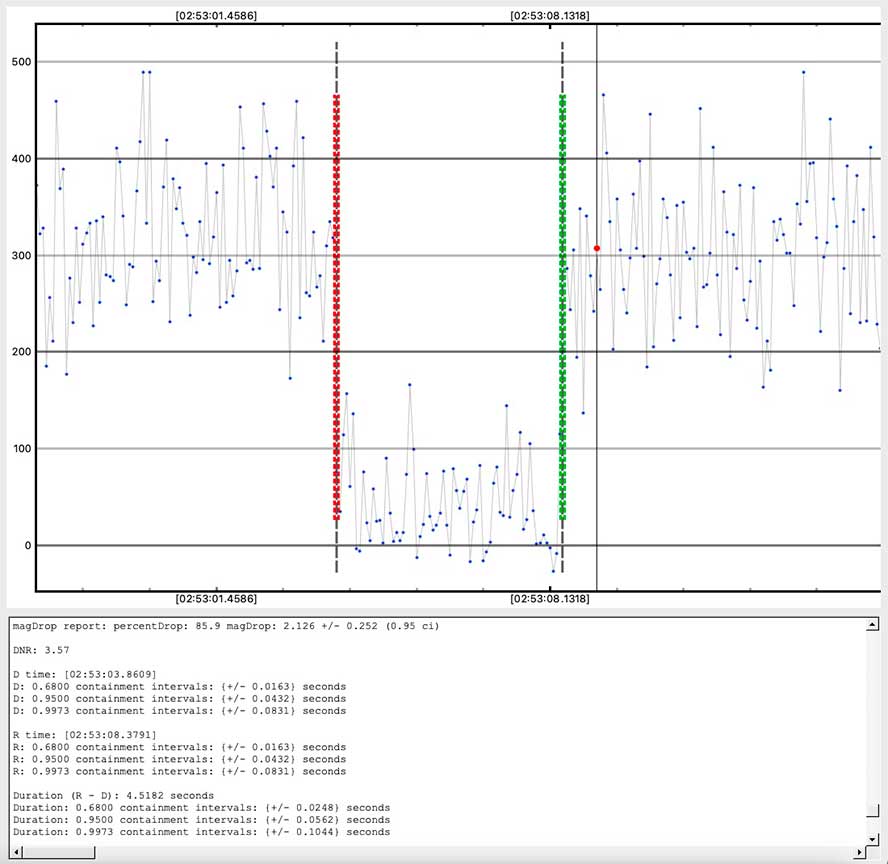The width and height of the screenshot is (888, 864).
Task: Click the y-axis label 500
Action: click(x=22, y=62)
